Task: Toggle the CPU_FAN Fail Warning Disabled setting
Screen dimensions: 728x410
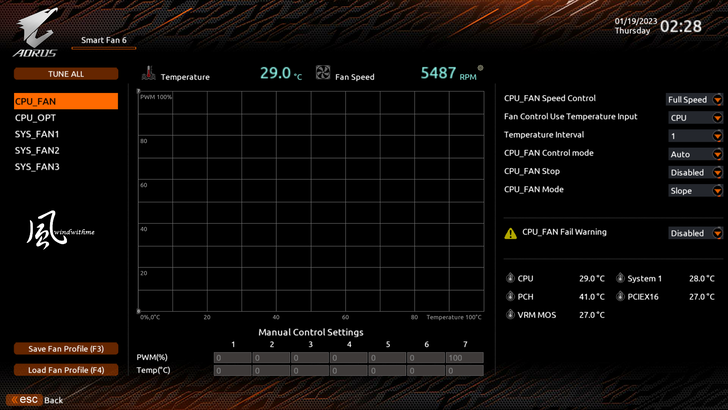Action: click(x=696, y=233)
